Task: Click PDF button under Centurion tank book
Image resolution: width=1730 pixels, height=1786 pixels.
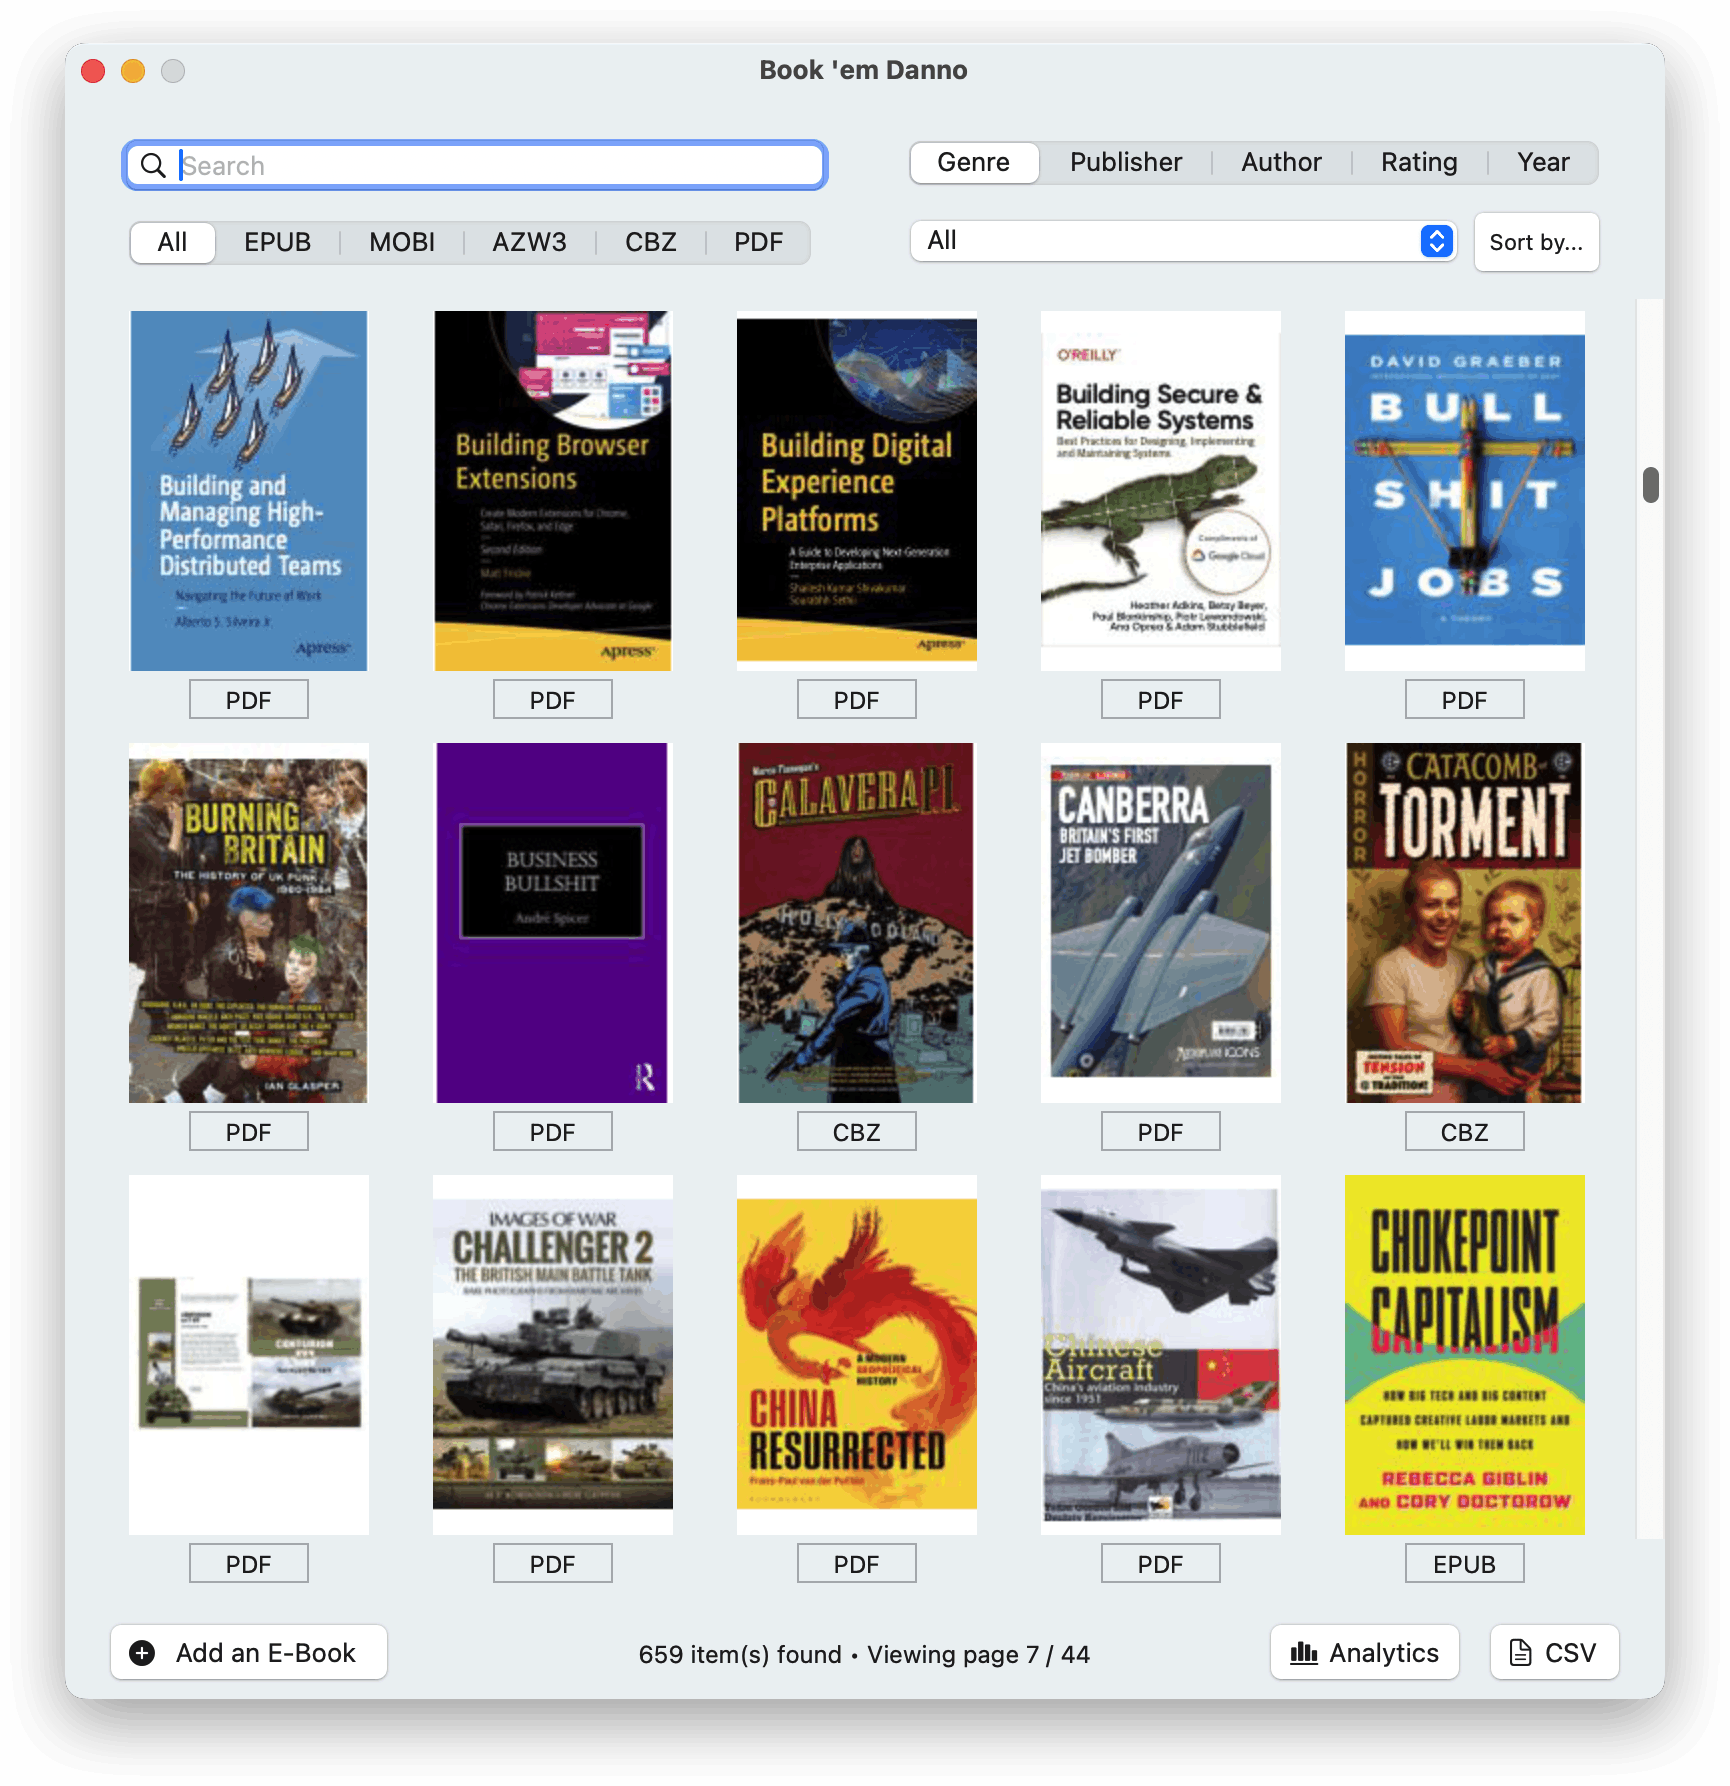Action: pos(249,1564)
